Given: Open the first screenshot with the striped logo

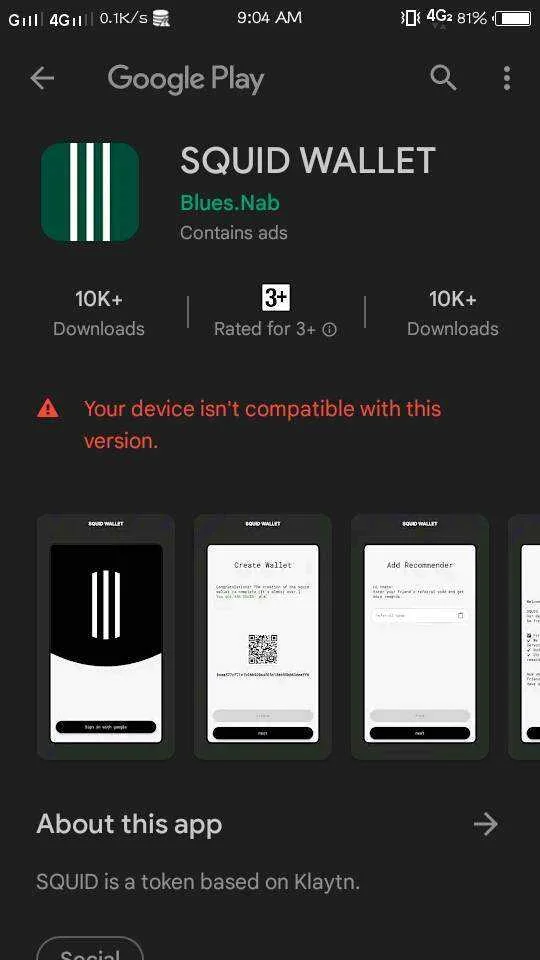Looking at the screenshot, I should (106, 637).
